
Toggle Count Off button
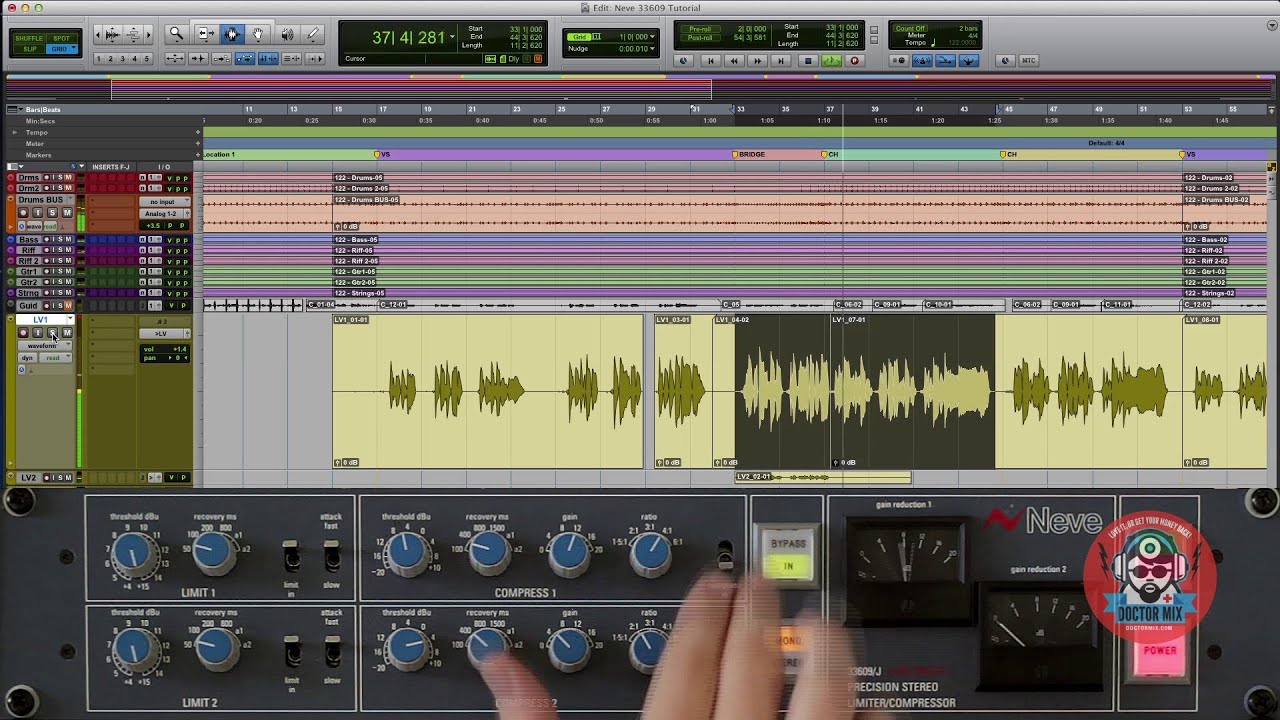911,29
